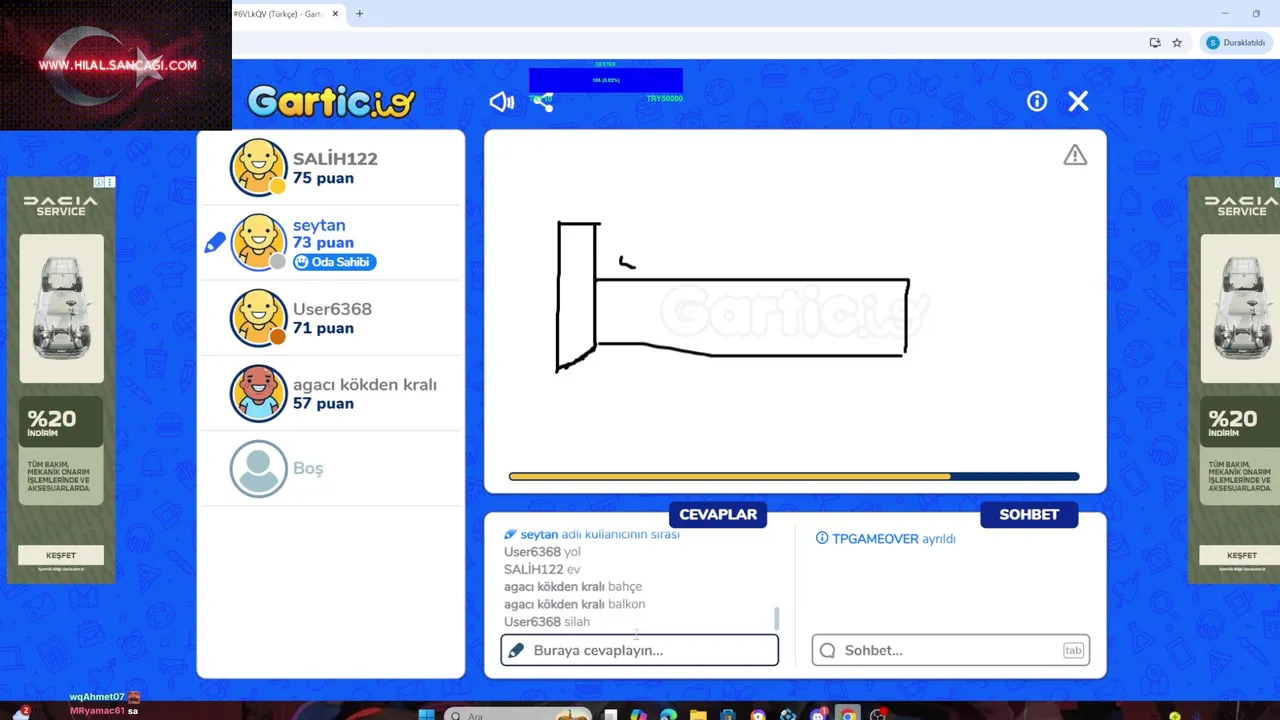Close the Gartic browser tab
Screen dimensions: 1280x720
click(335, 14)
